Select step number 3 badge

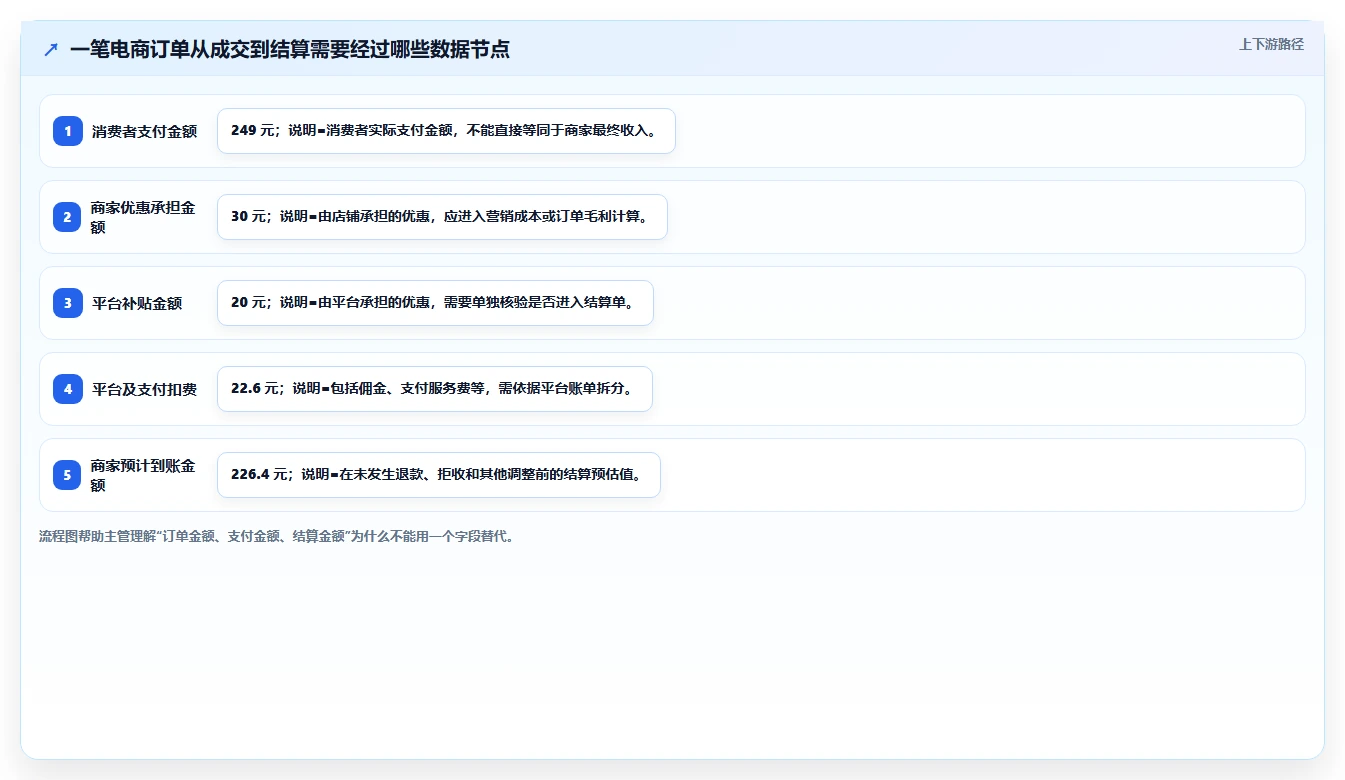tap(68, 303)
